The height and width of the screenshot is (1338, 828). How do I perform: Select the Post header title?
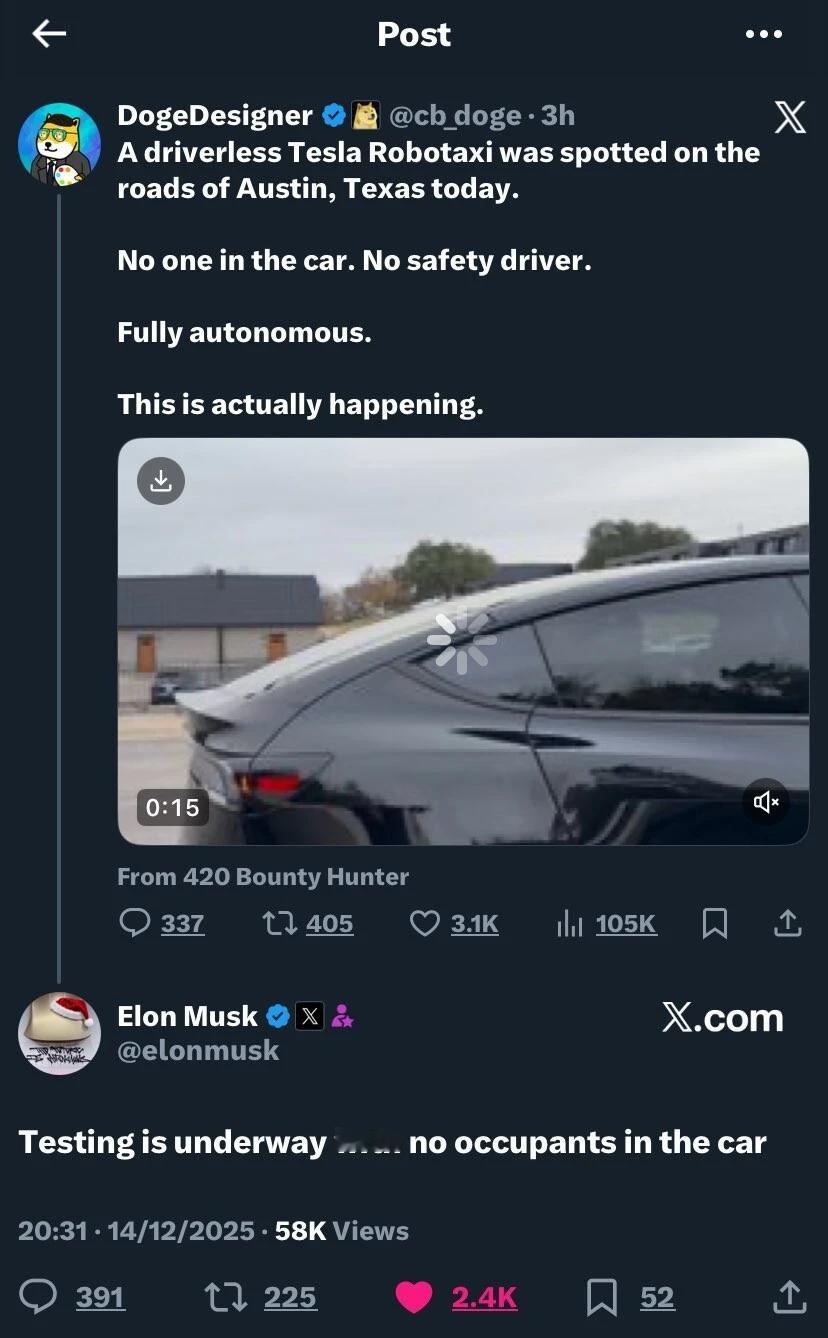point(413,33)
